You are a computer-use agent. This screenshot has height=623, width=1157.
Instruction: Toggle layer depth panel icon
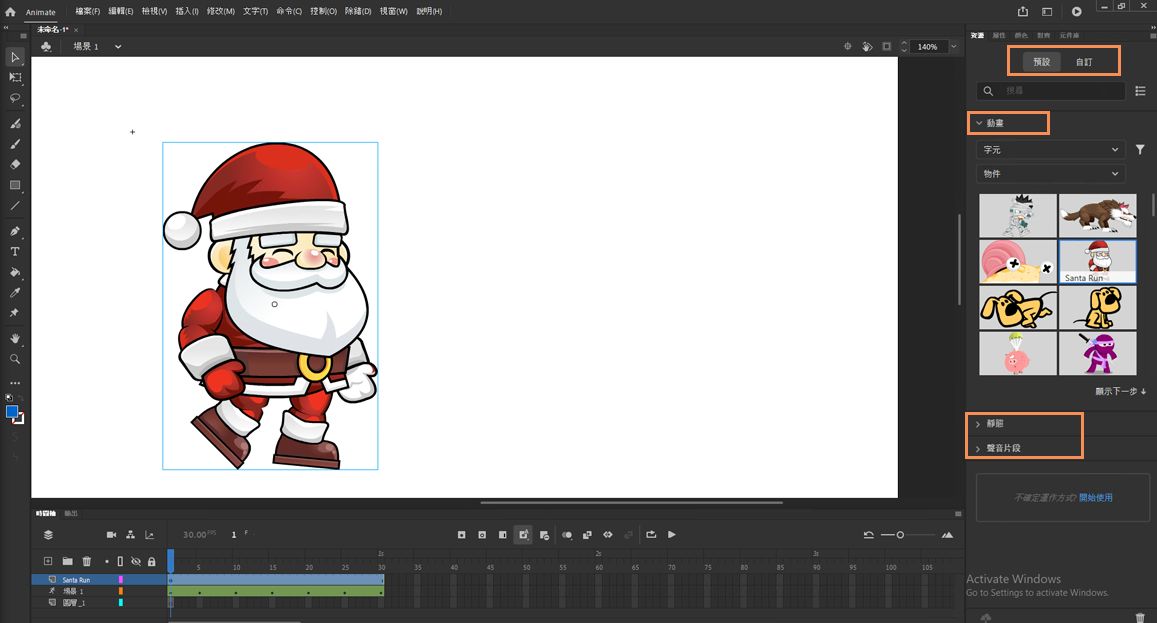(150, 534)
